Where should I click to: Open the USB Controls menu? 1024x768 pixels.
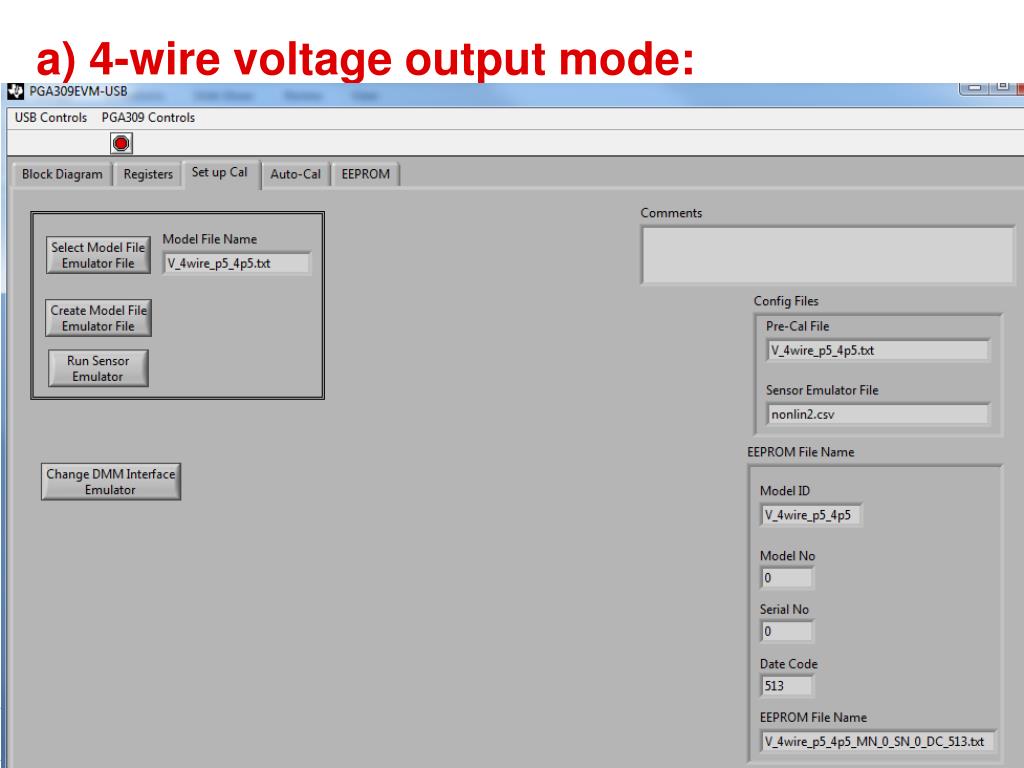coord(51,118)
